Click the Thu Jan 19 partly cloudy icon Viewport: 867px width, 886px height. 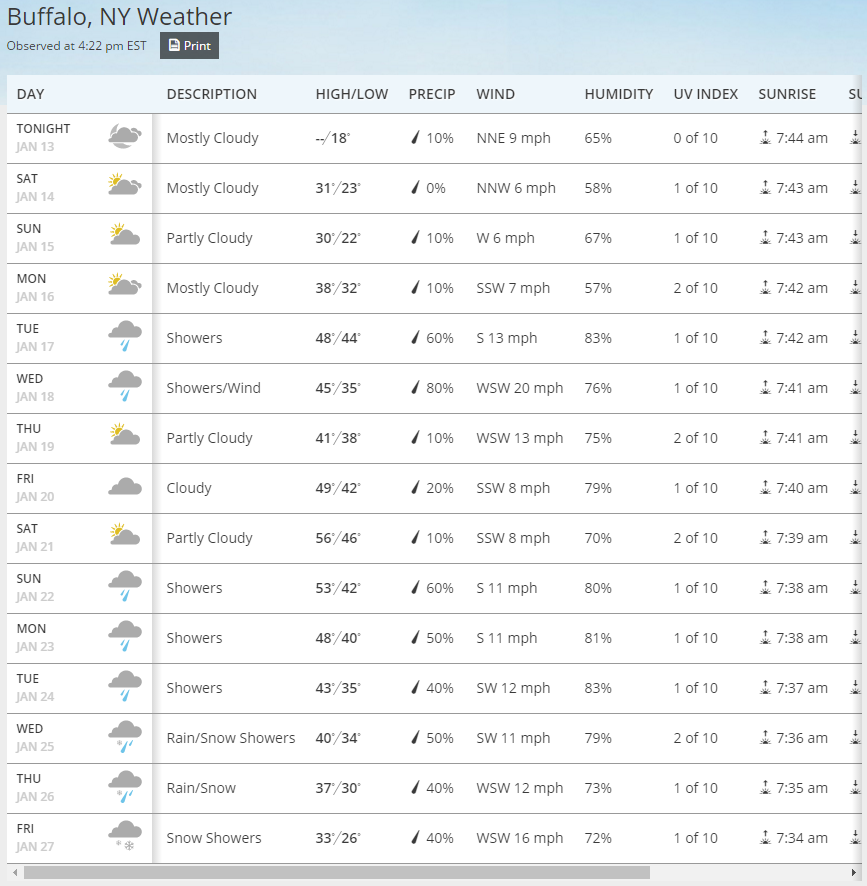(x=125, y=435)
